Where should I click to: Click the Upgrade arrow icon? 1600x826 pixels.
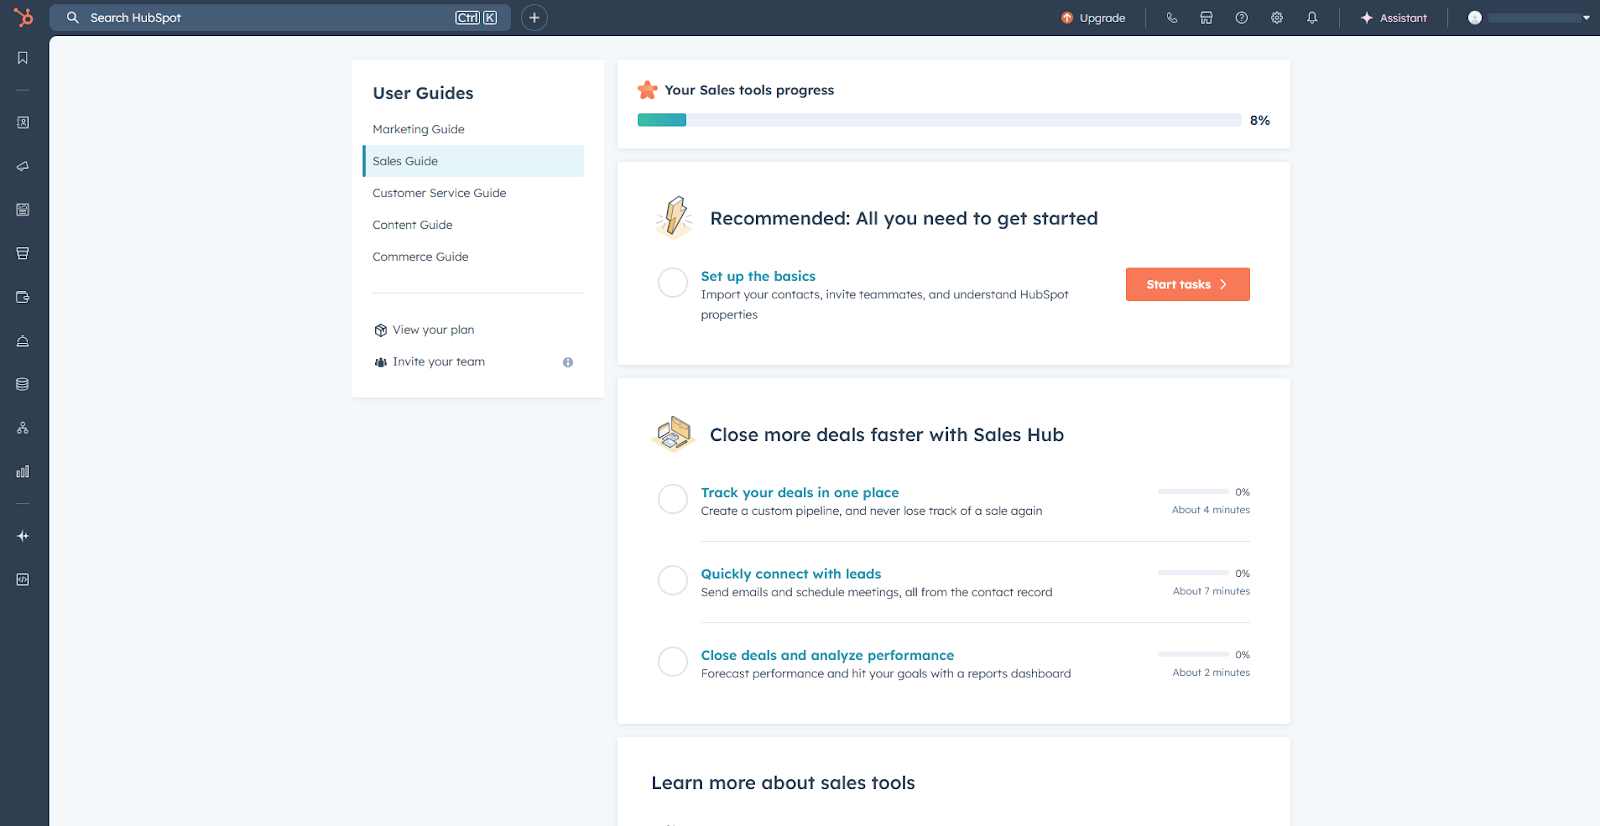tap(1067, 18)
